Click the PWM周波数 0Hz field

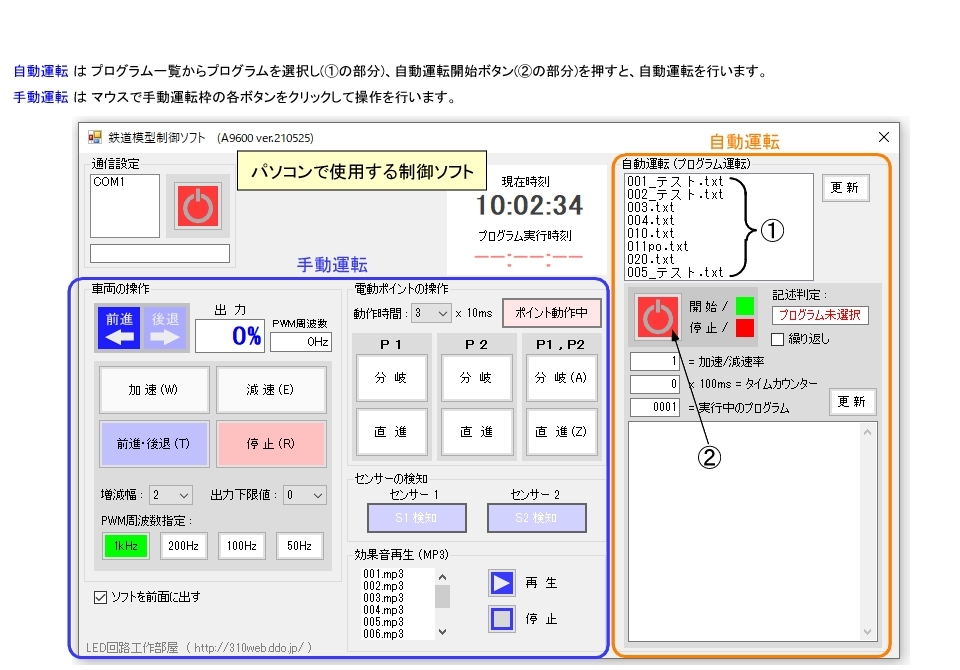pos(301,342)
